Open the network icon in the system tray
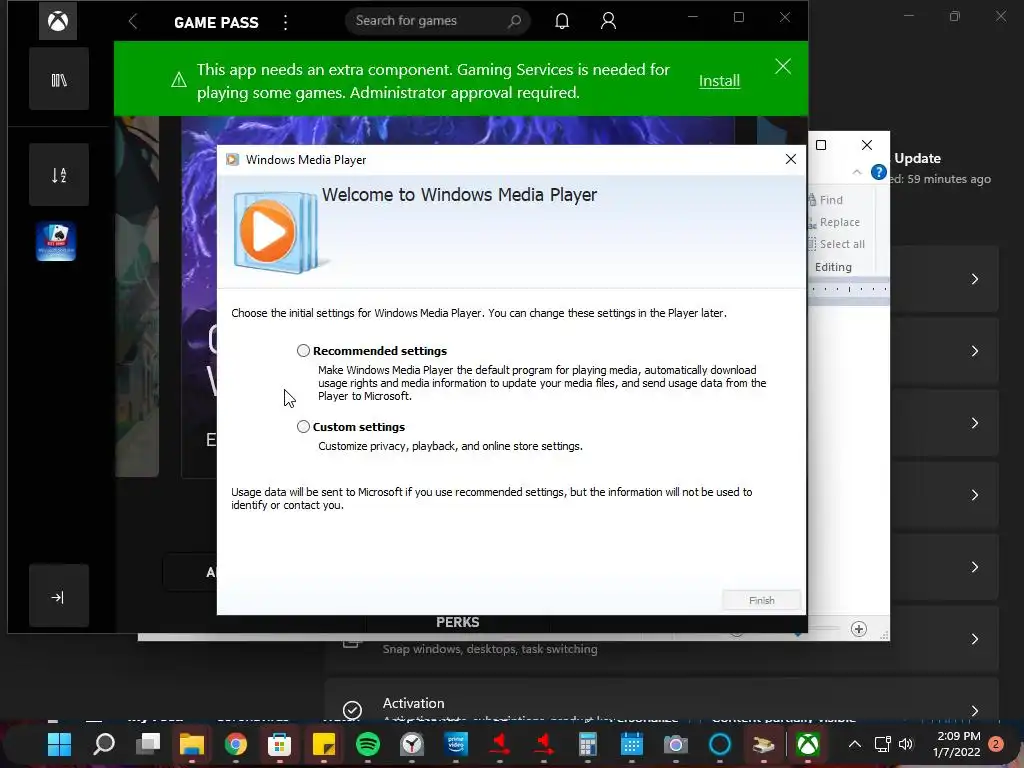The image size is (1024, 768). click(882, 744)
